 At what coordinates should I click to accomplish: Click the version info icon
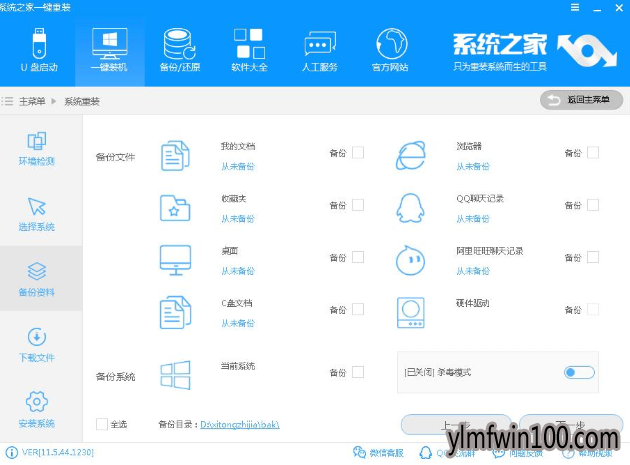[x=11, y=453]
